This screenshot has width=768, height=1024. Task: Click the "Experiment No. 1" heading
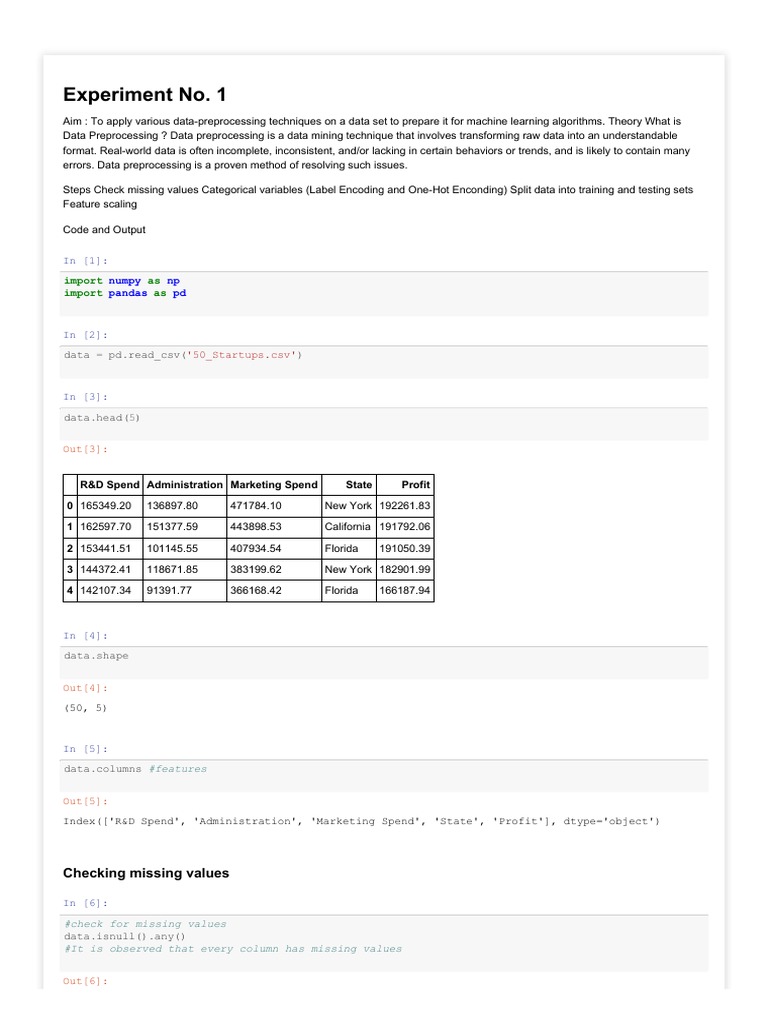tap(145, 95)
